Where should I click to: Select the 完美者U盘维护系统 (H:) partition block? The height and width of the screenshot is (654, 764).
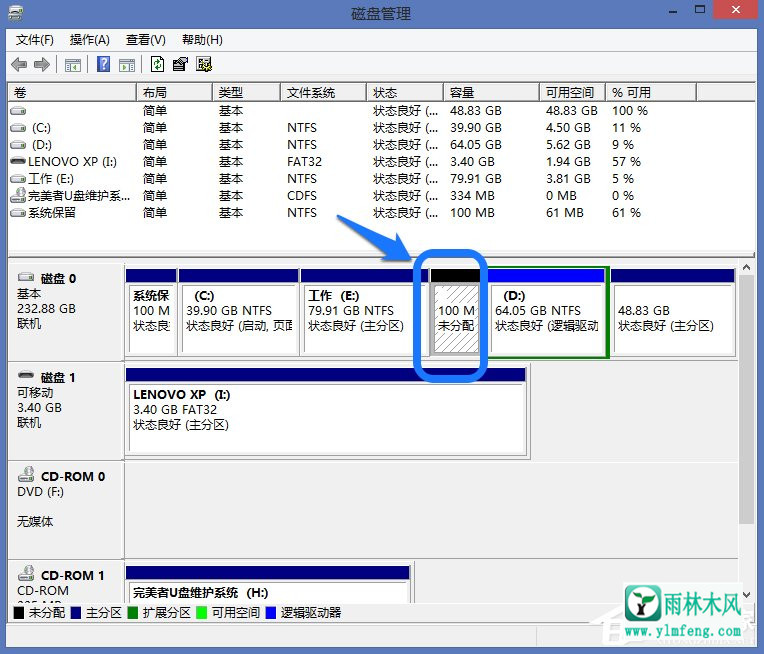coord(267,584)
